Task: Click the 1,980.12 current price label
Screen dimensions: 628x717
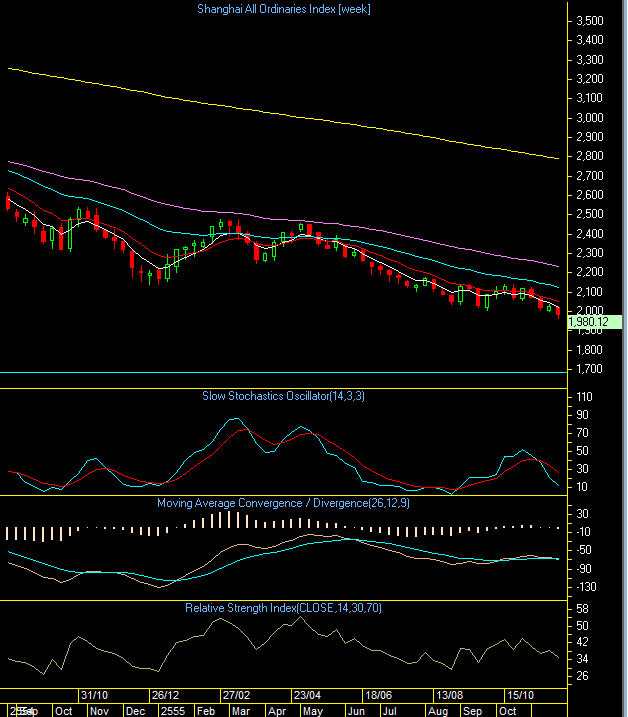Action: click(594, 322)
